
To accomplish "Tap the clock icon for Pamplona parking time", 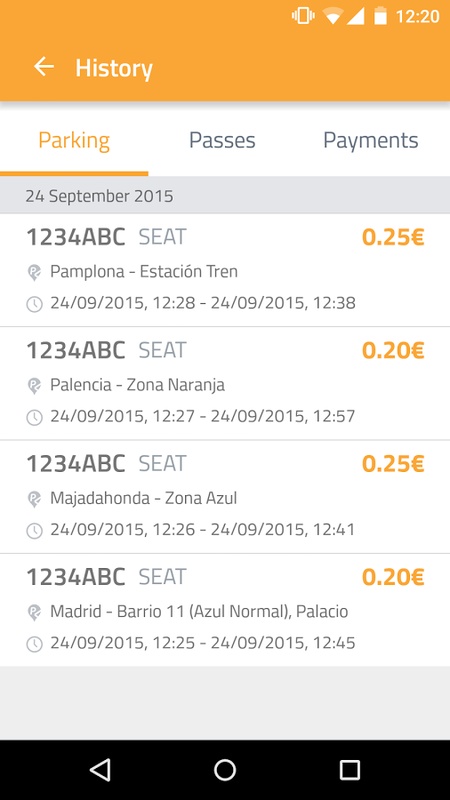I will 34,305.
